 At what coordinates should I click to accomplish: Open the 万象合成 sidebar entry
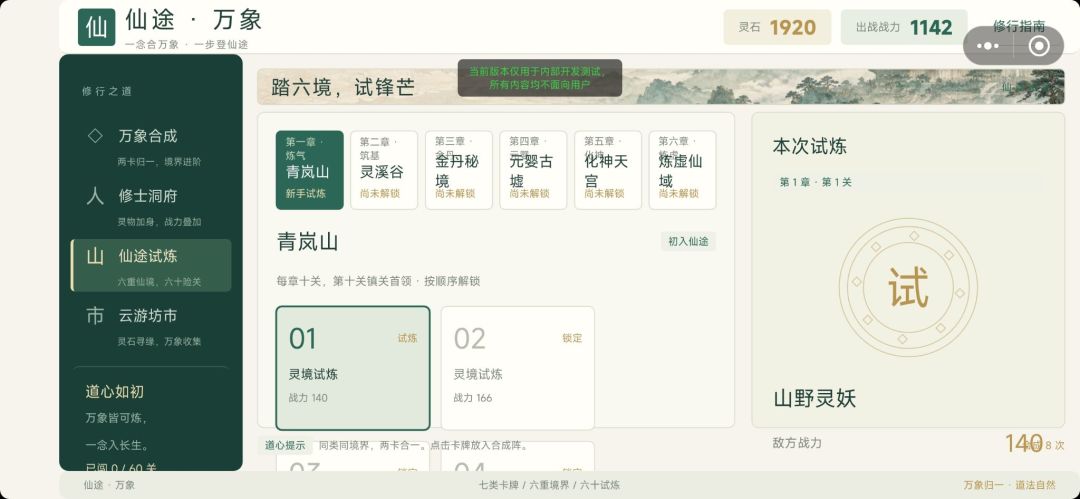tap(152, 145)
